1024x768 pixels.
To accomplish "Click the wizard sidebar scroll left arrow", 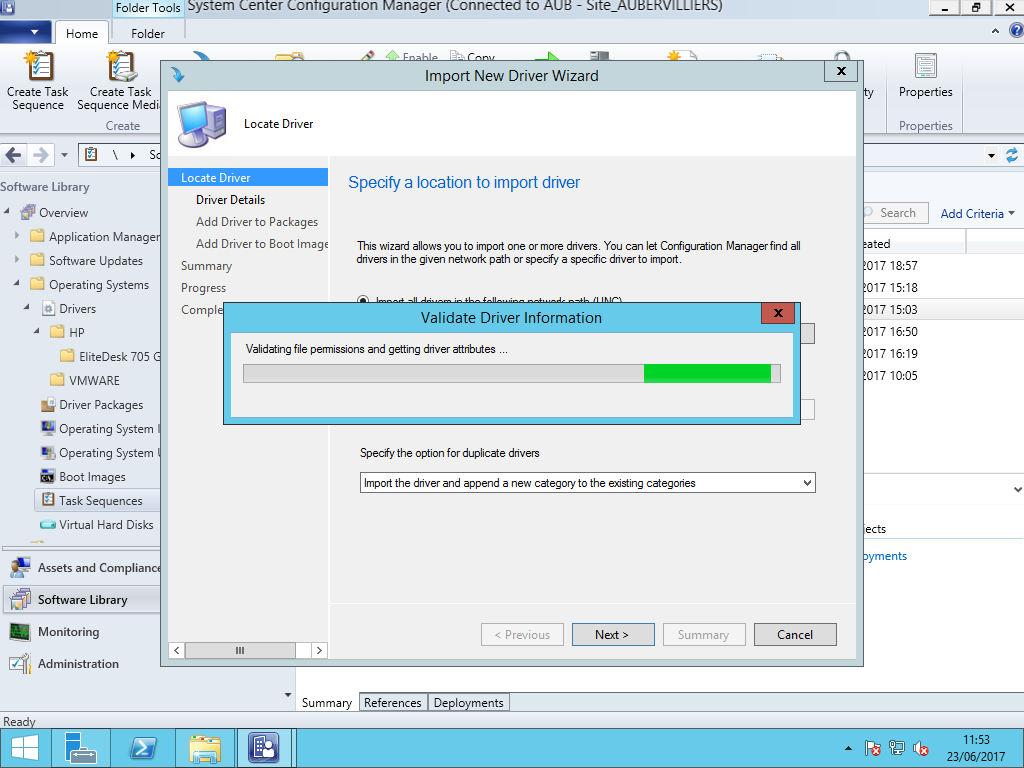I will (x=176, y=650).
